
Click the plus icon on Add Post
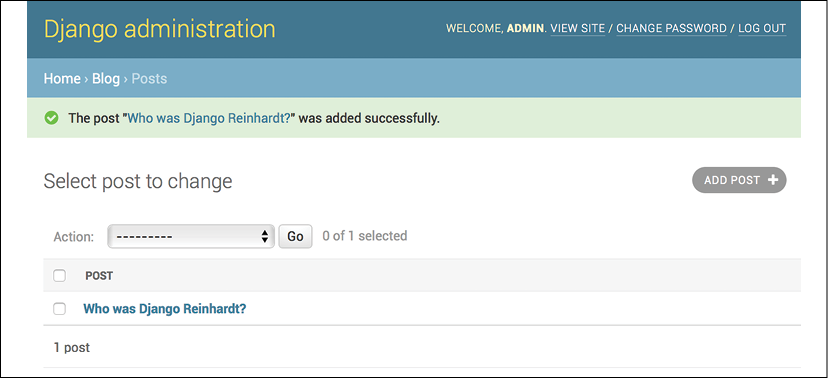click(773, 180)
